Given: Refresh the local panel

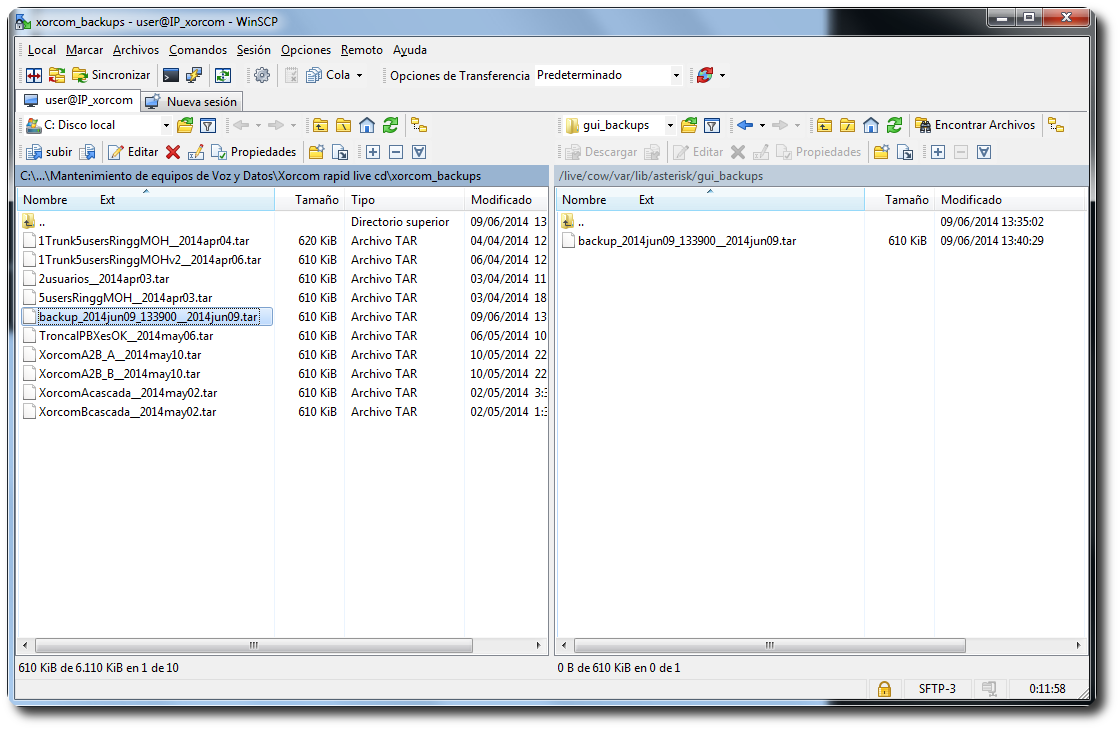Looking at the screenshot, I should coord(390,126).
